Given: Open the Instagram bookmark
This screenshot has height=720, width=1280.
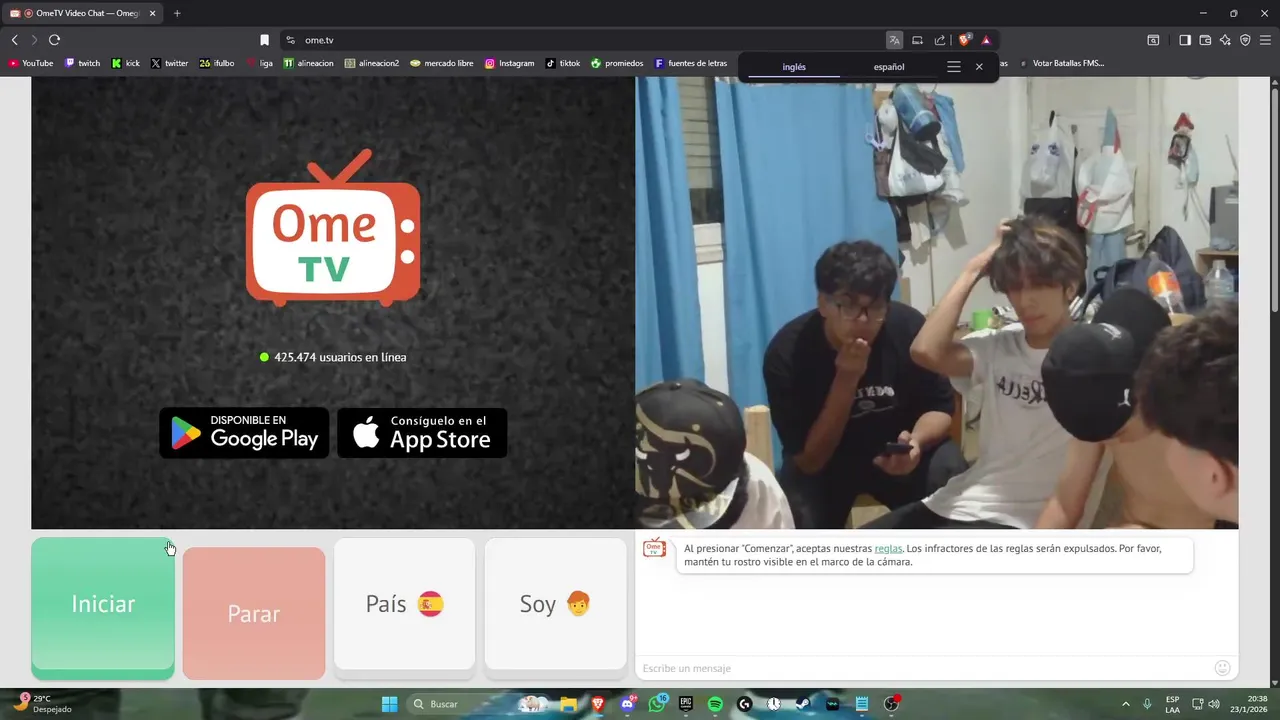Looking at the screenshot, I should point(510,63).
